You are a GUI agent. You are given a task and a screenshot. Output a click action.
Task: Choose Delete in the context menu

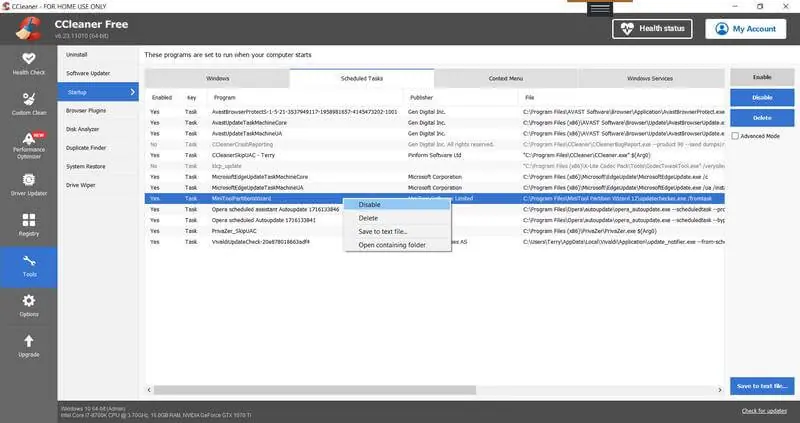[x=397, y=218]
